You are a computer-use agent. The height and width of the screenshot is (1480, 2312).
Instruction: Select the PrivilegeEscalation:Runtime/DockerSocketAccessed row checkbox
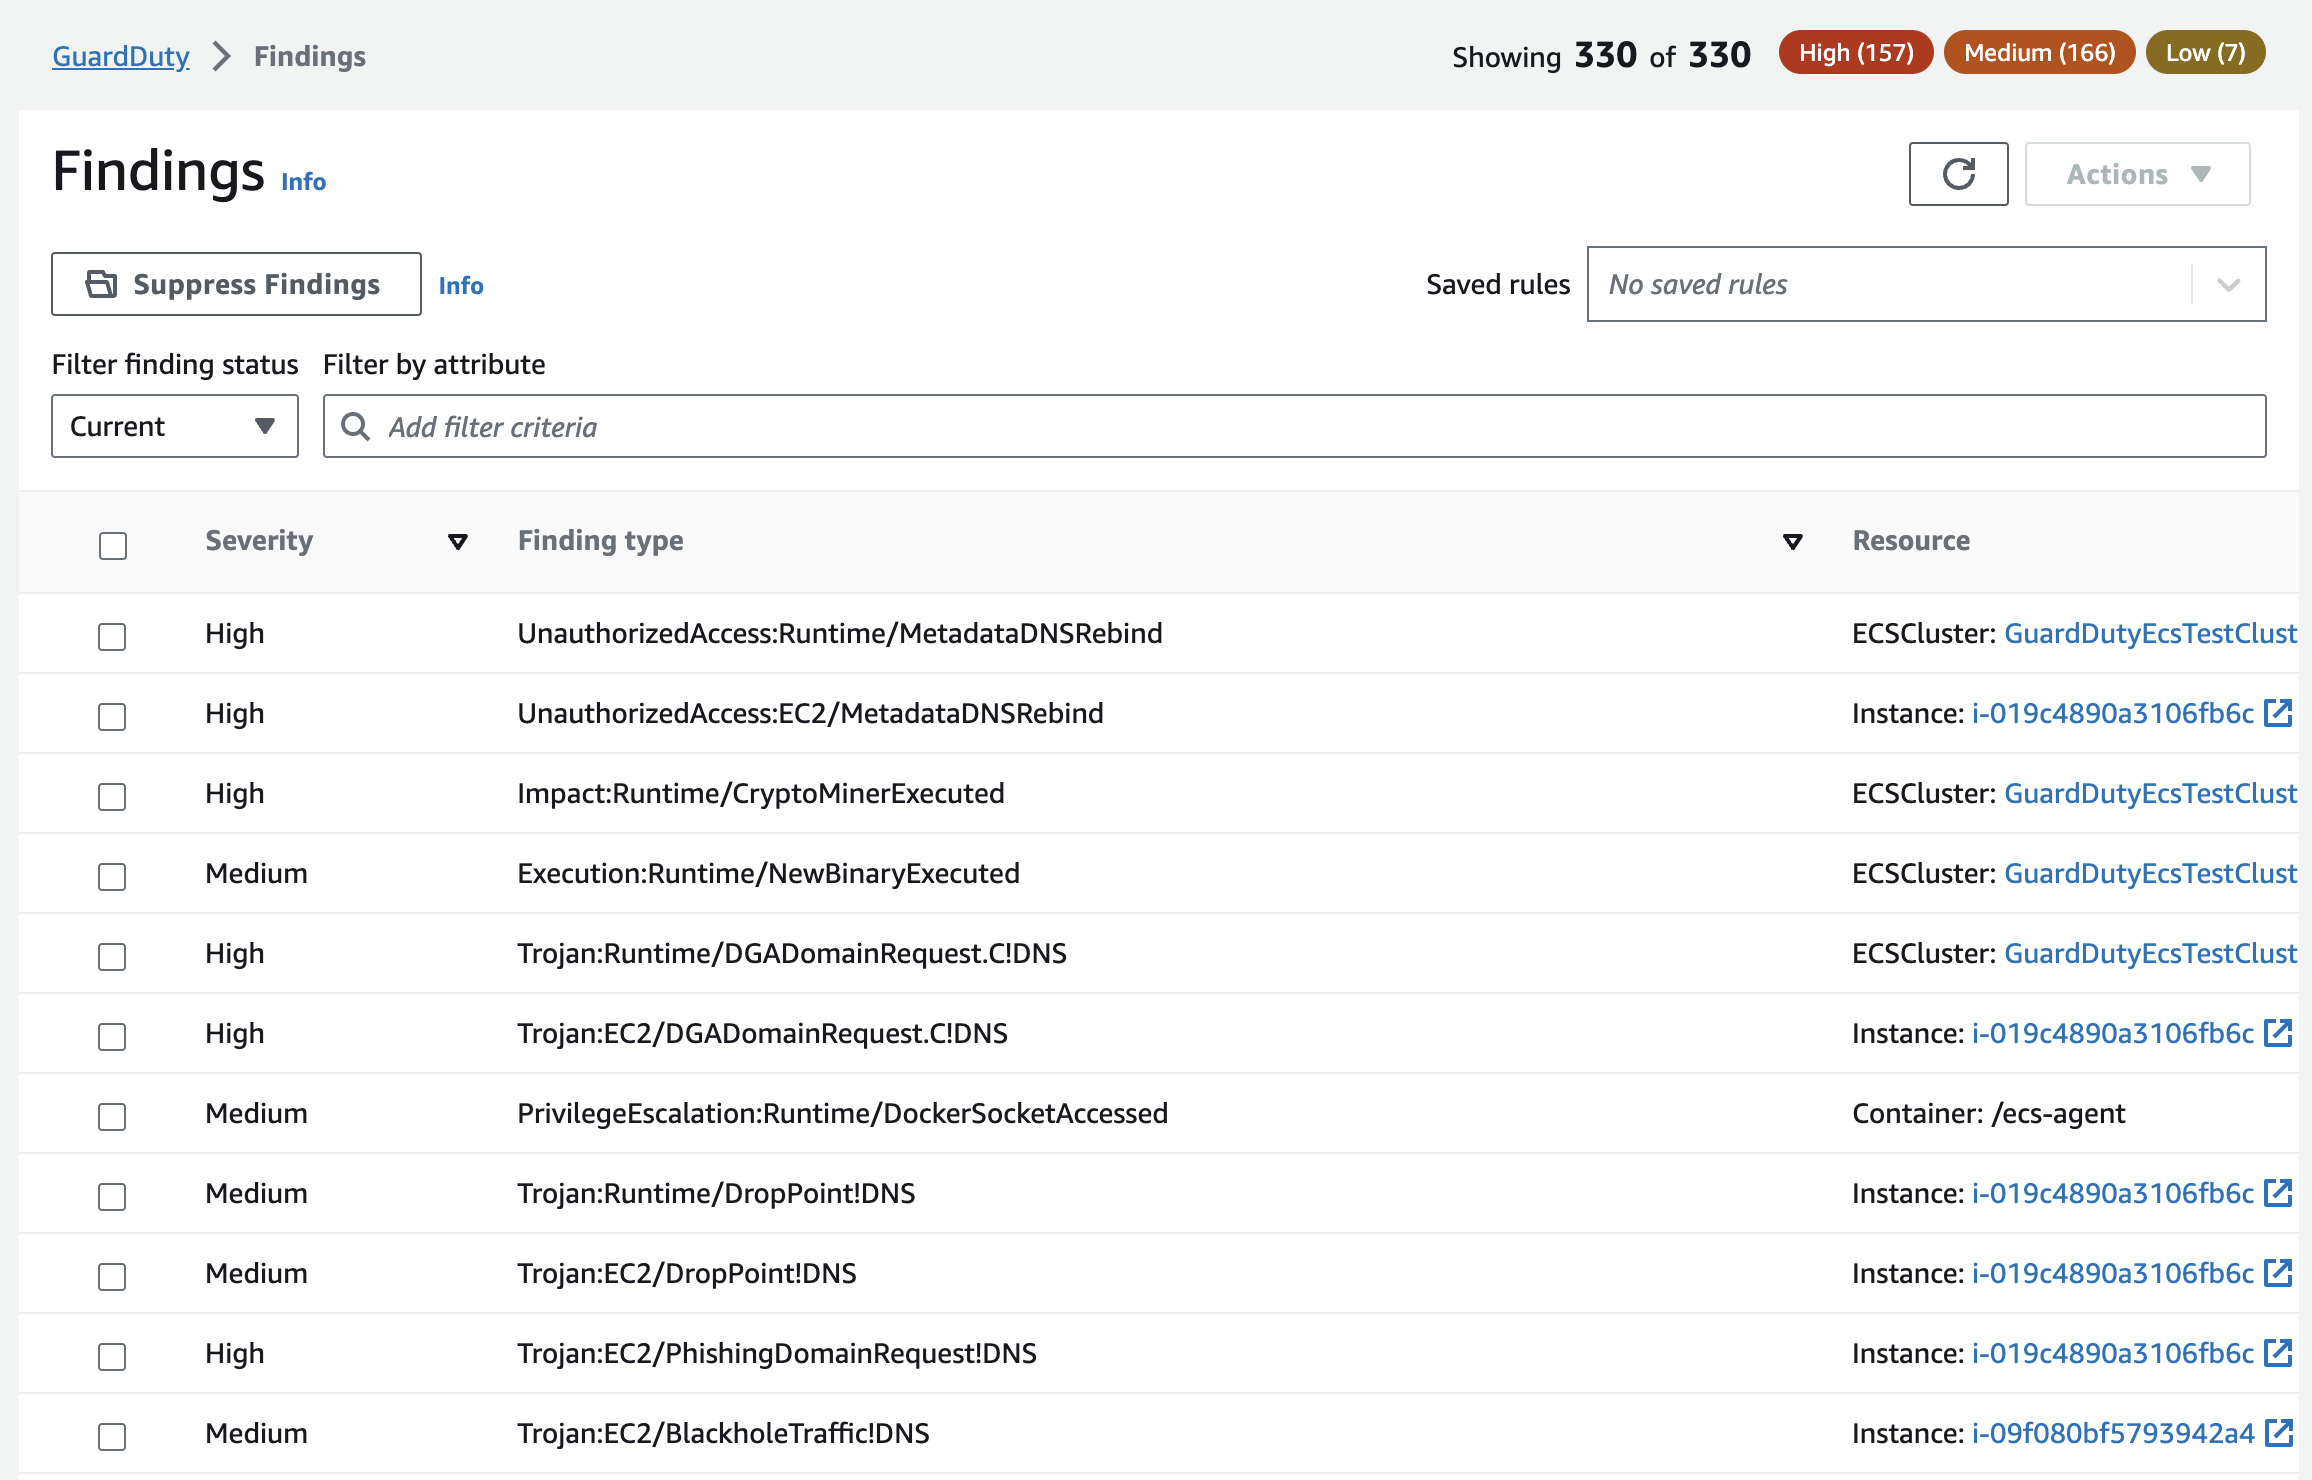(112, 1116)
